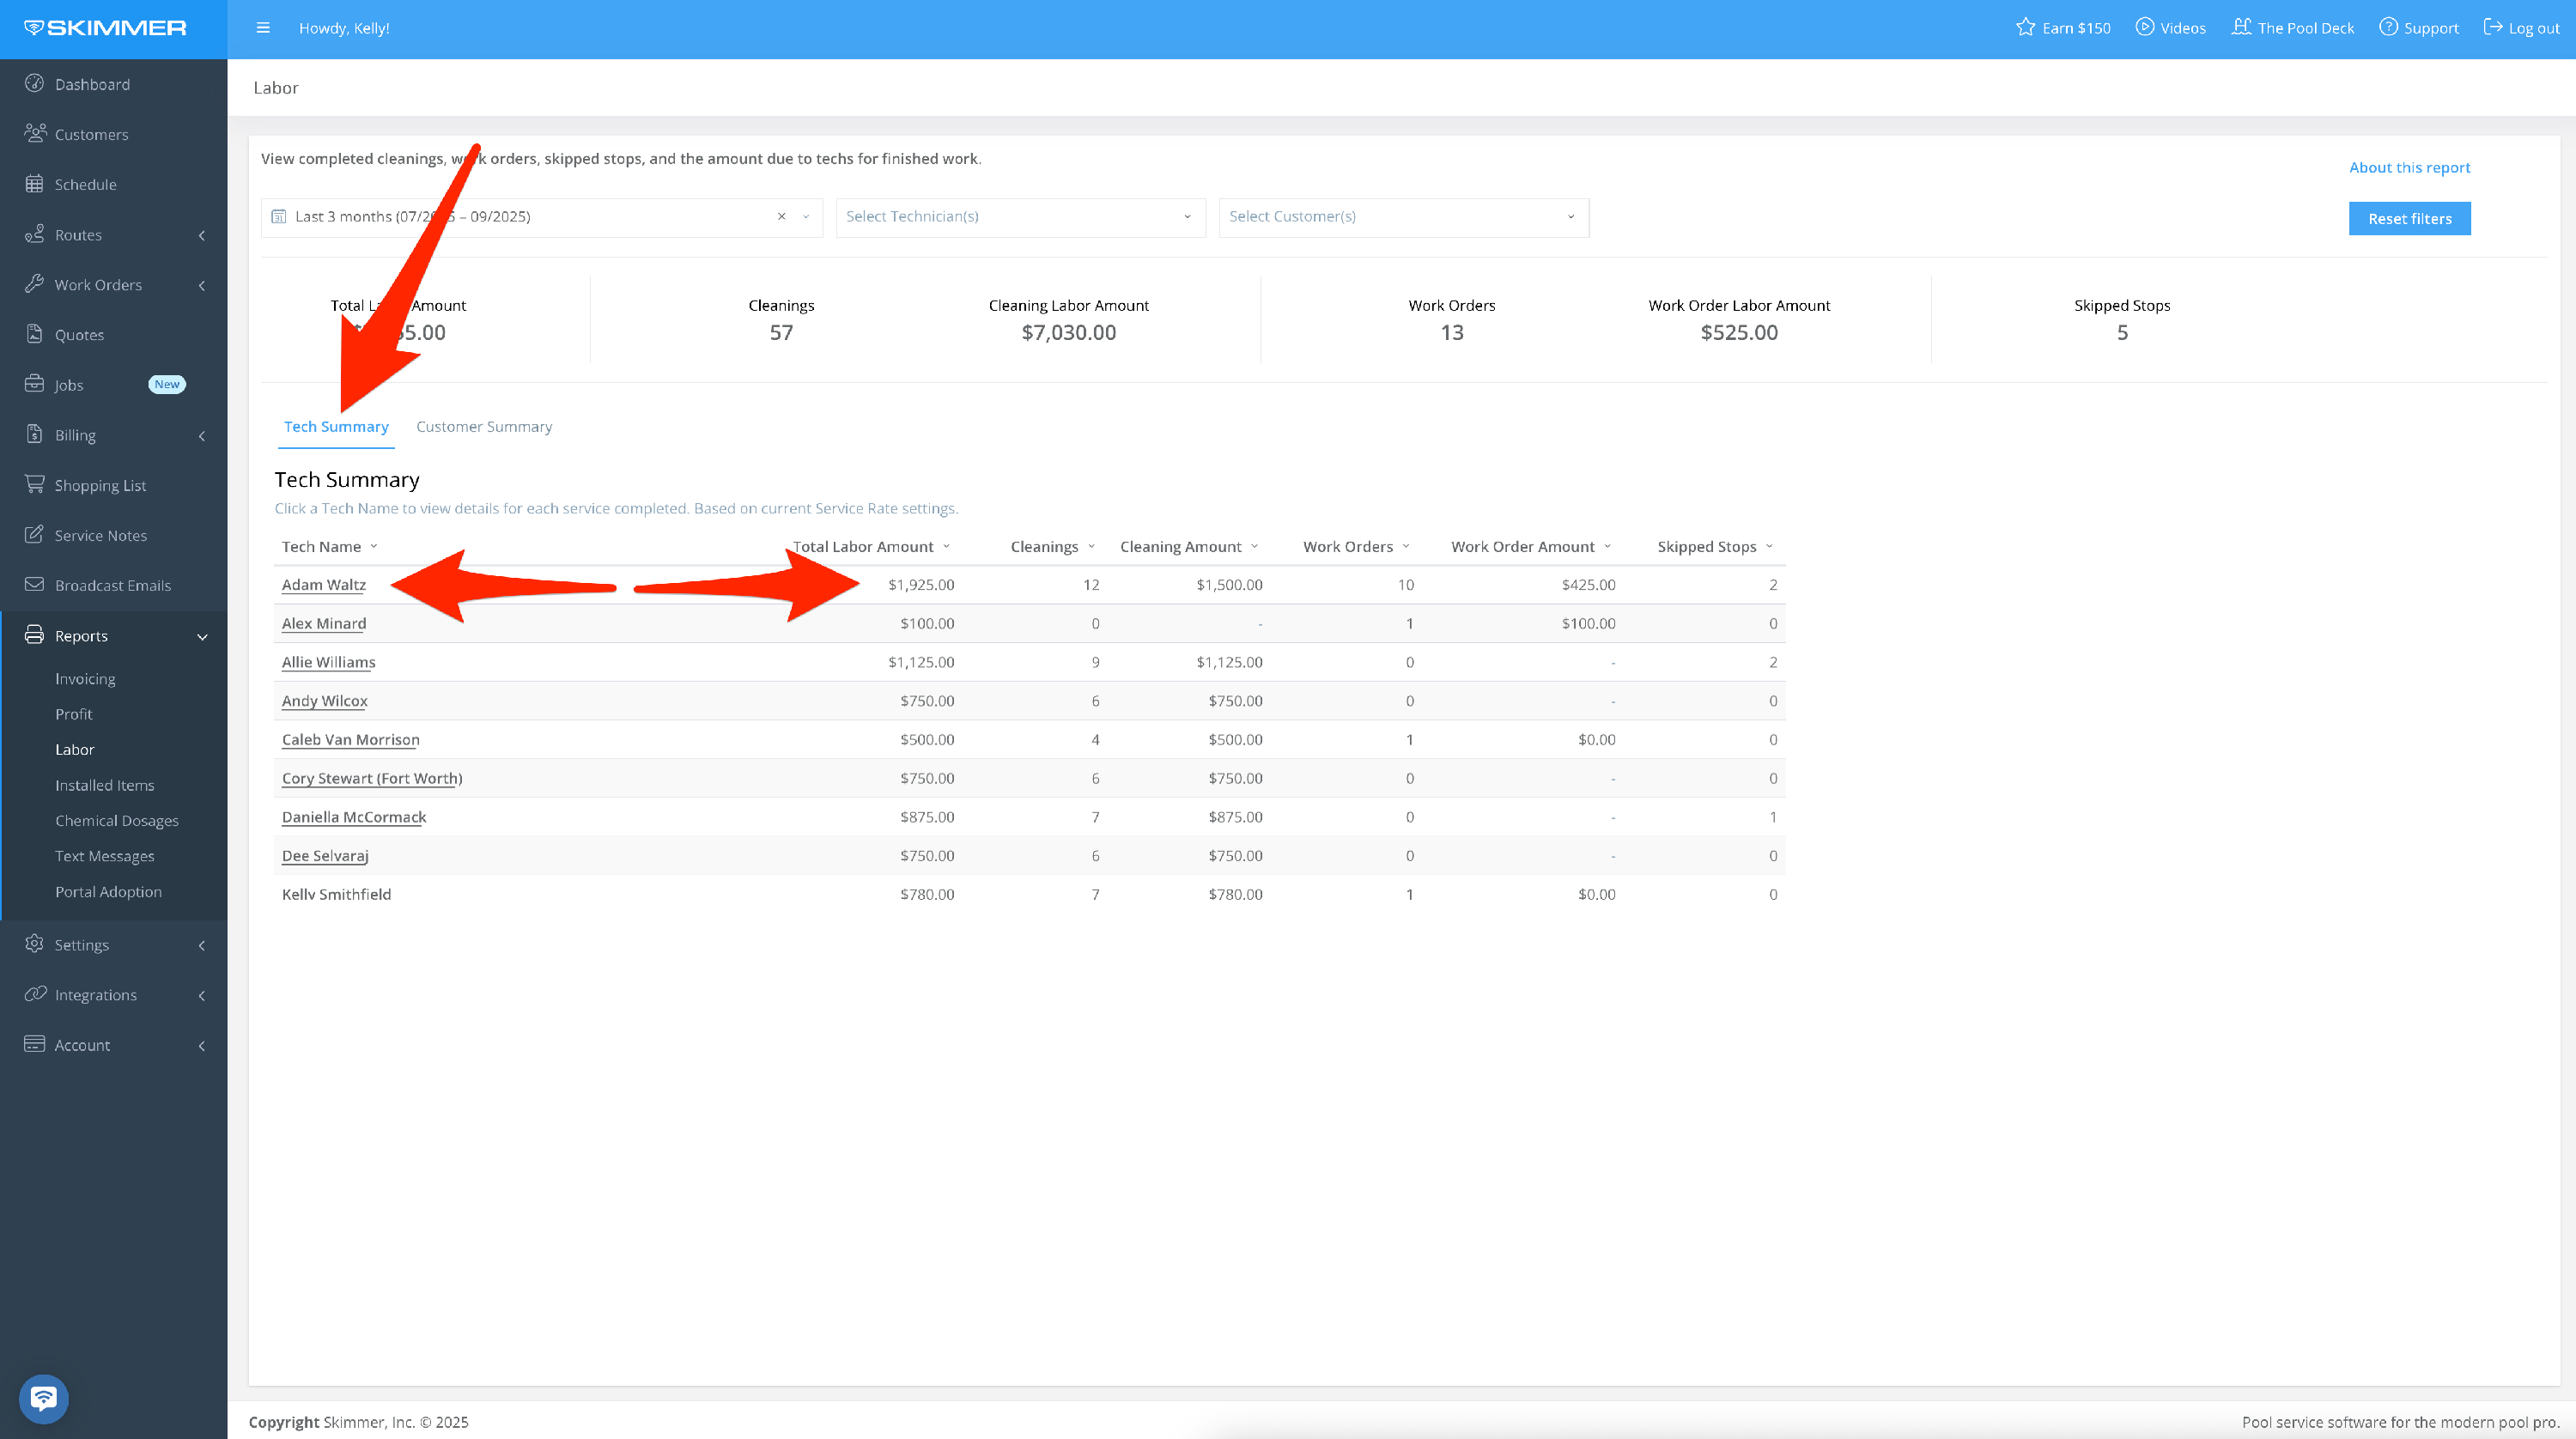Image resolution: width=2576 pixels, height=1439 pixels.
Task: Click the Support help icon
Action: pos(2388,28)
